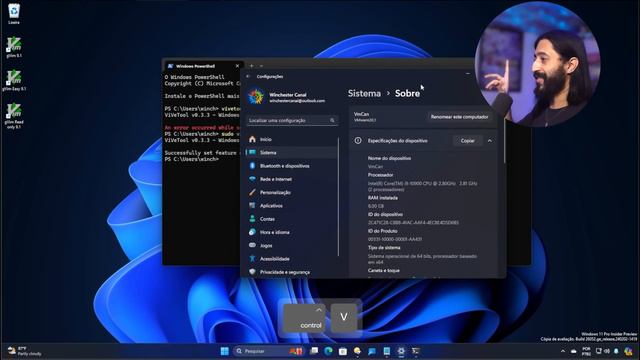Click the taskbar icon right of Microsoft Store
The width and height of the screenshot is (640, 360).
pyautogui.click(x=358, y=351)
